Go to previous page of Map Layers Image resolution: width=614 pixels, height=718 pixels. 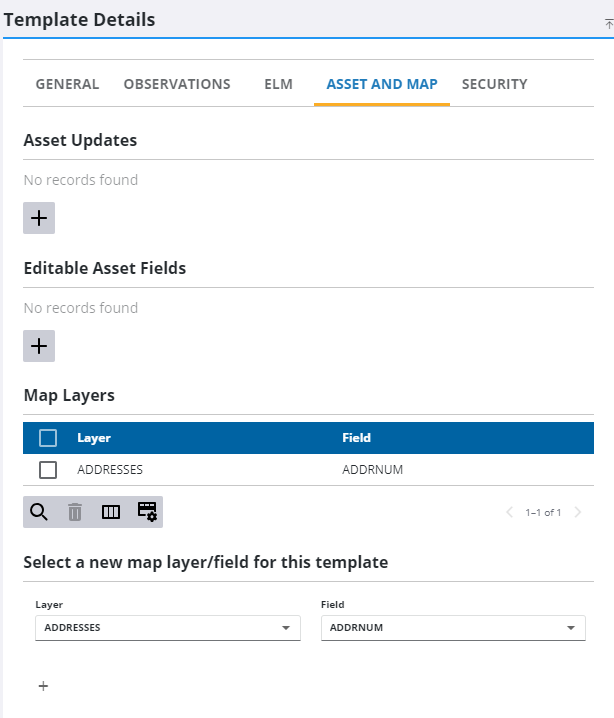(509, 512)
